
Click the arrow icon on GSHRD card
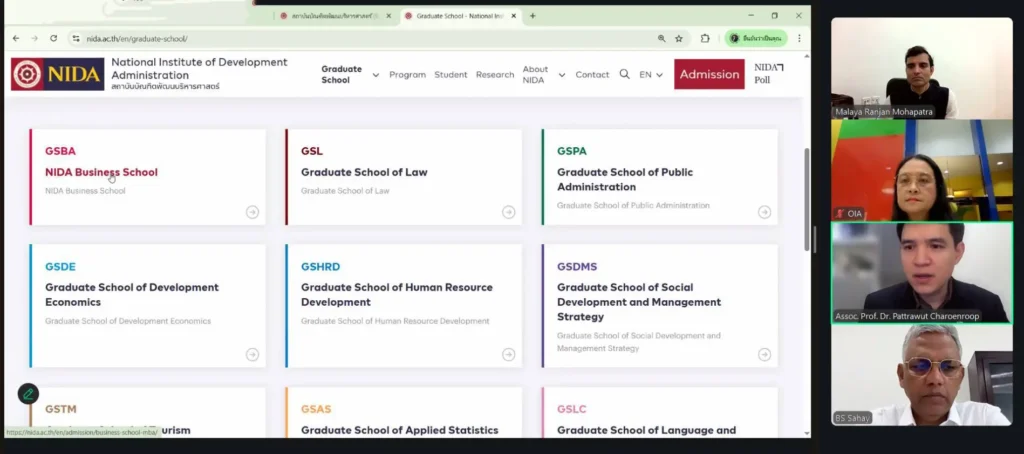click(x=508, y=354)
